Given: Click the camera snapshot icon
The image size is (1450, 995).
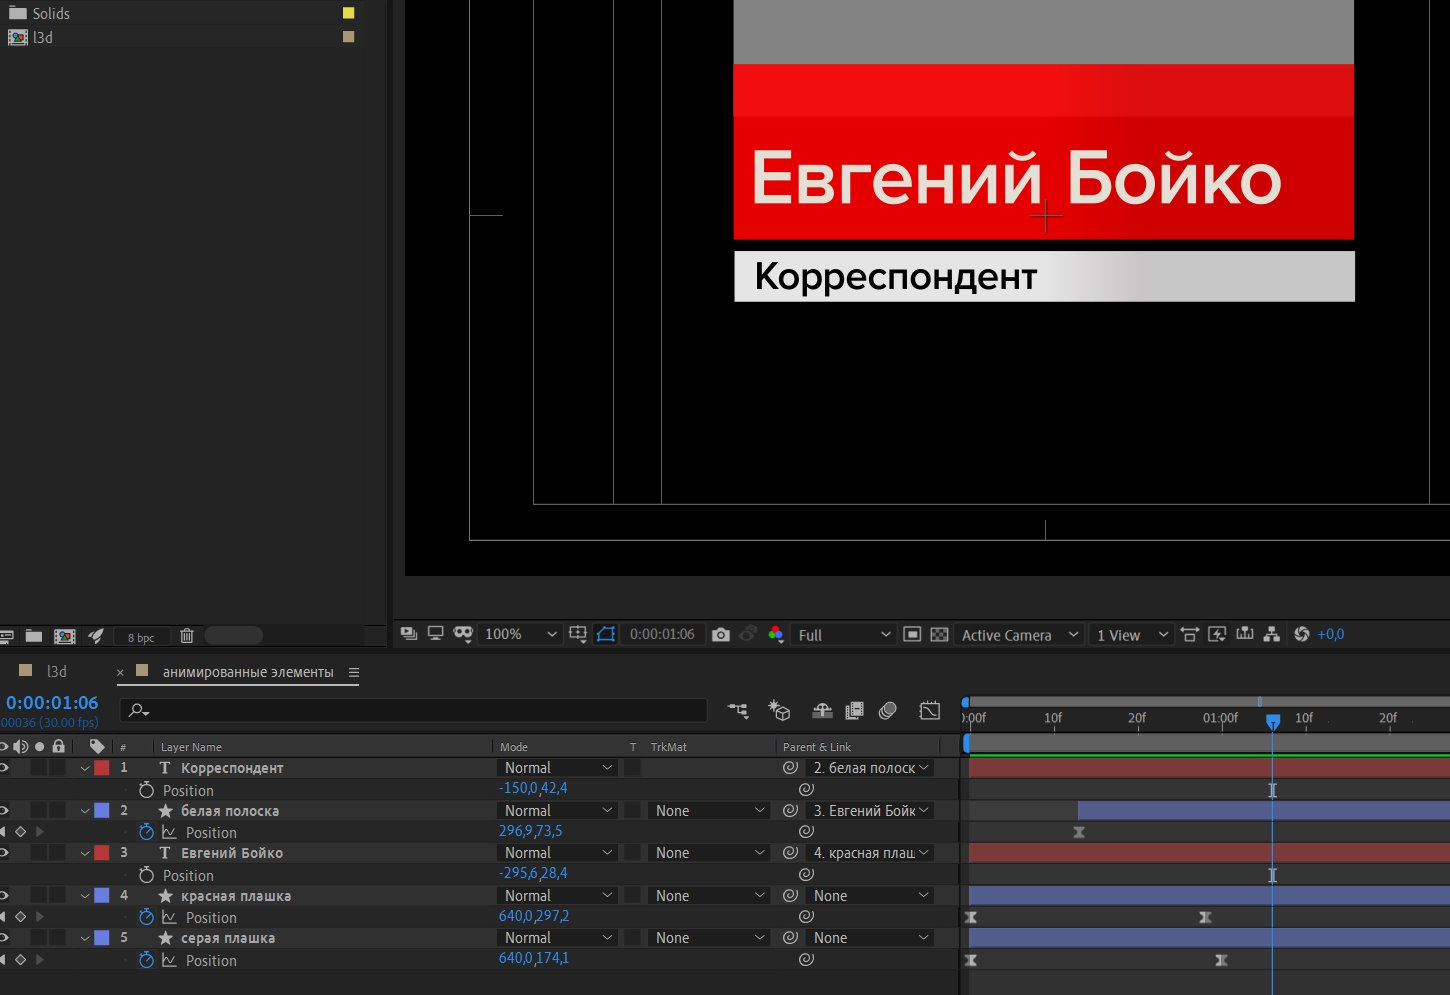Looking at the screenshot, I should coord(721,634).
